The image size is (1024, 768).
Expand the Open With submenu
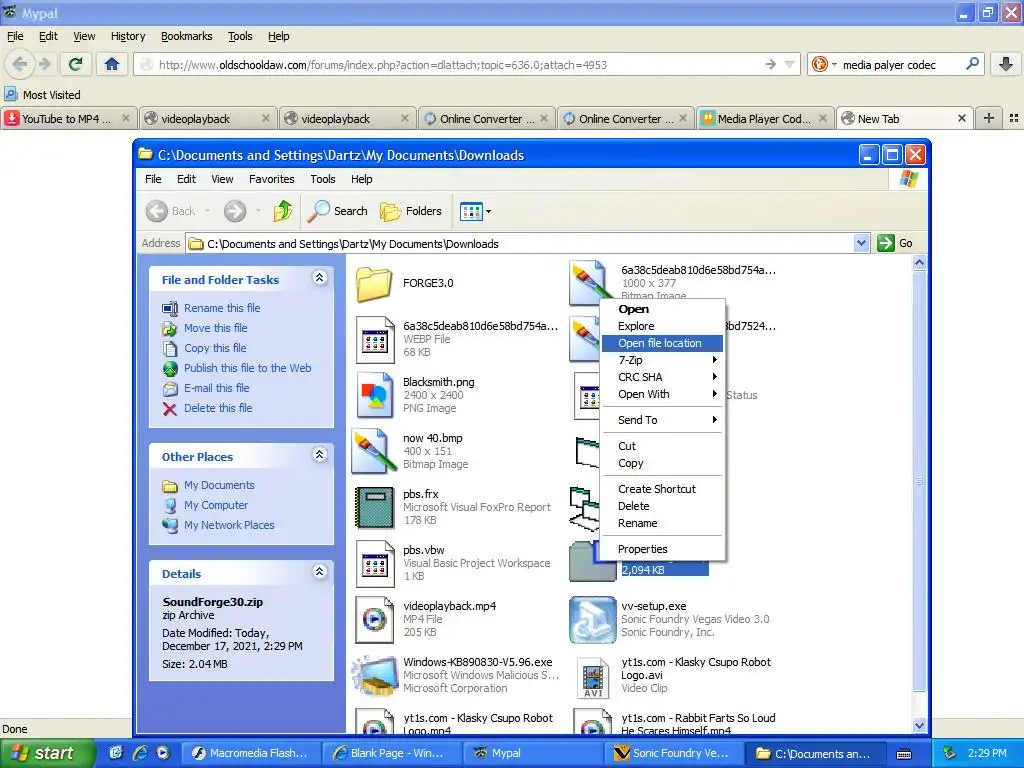point(662,394)
